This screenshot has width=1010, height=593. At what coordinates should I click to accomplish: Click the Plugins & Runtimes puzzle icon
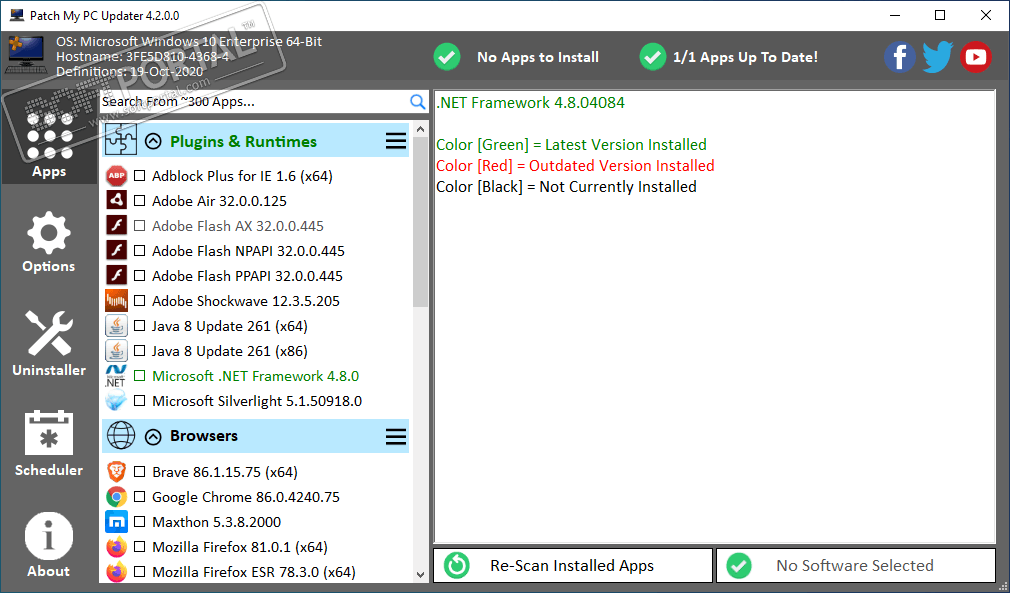[x=120, y=140]
